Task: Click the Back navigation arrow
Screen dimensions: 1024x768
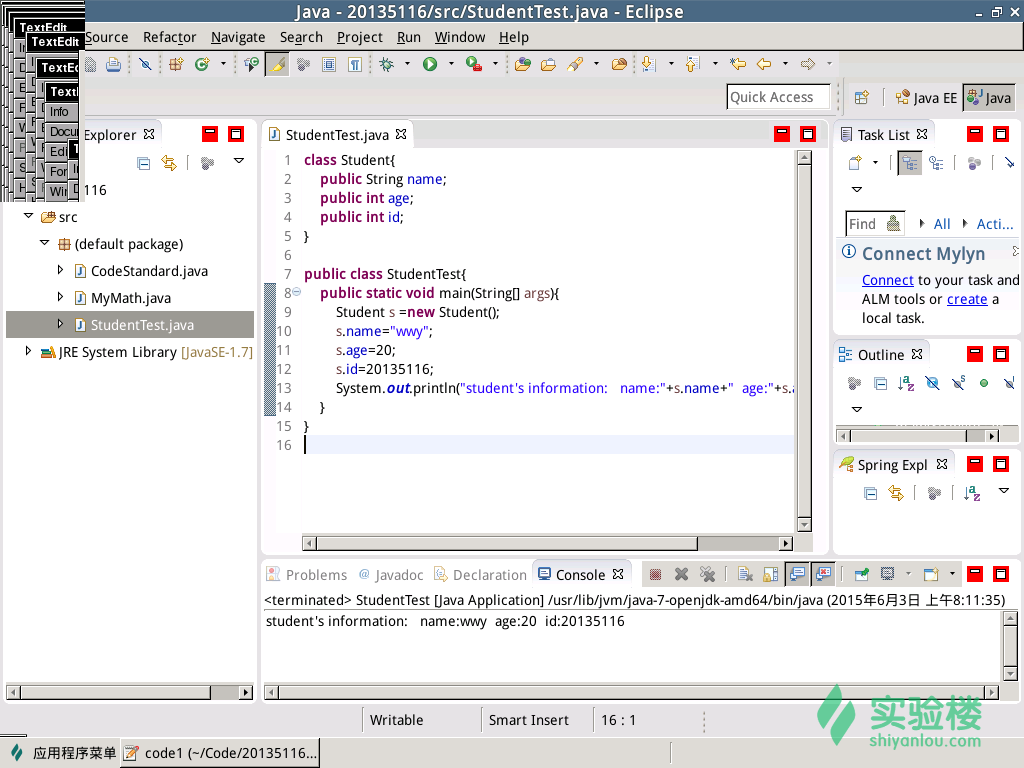Action: 764,64
